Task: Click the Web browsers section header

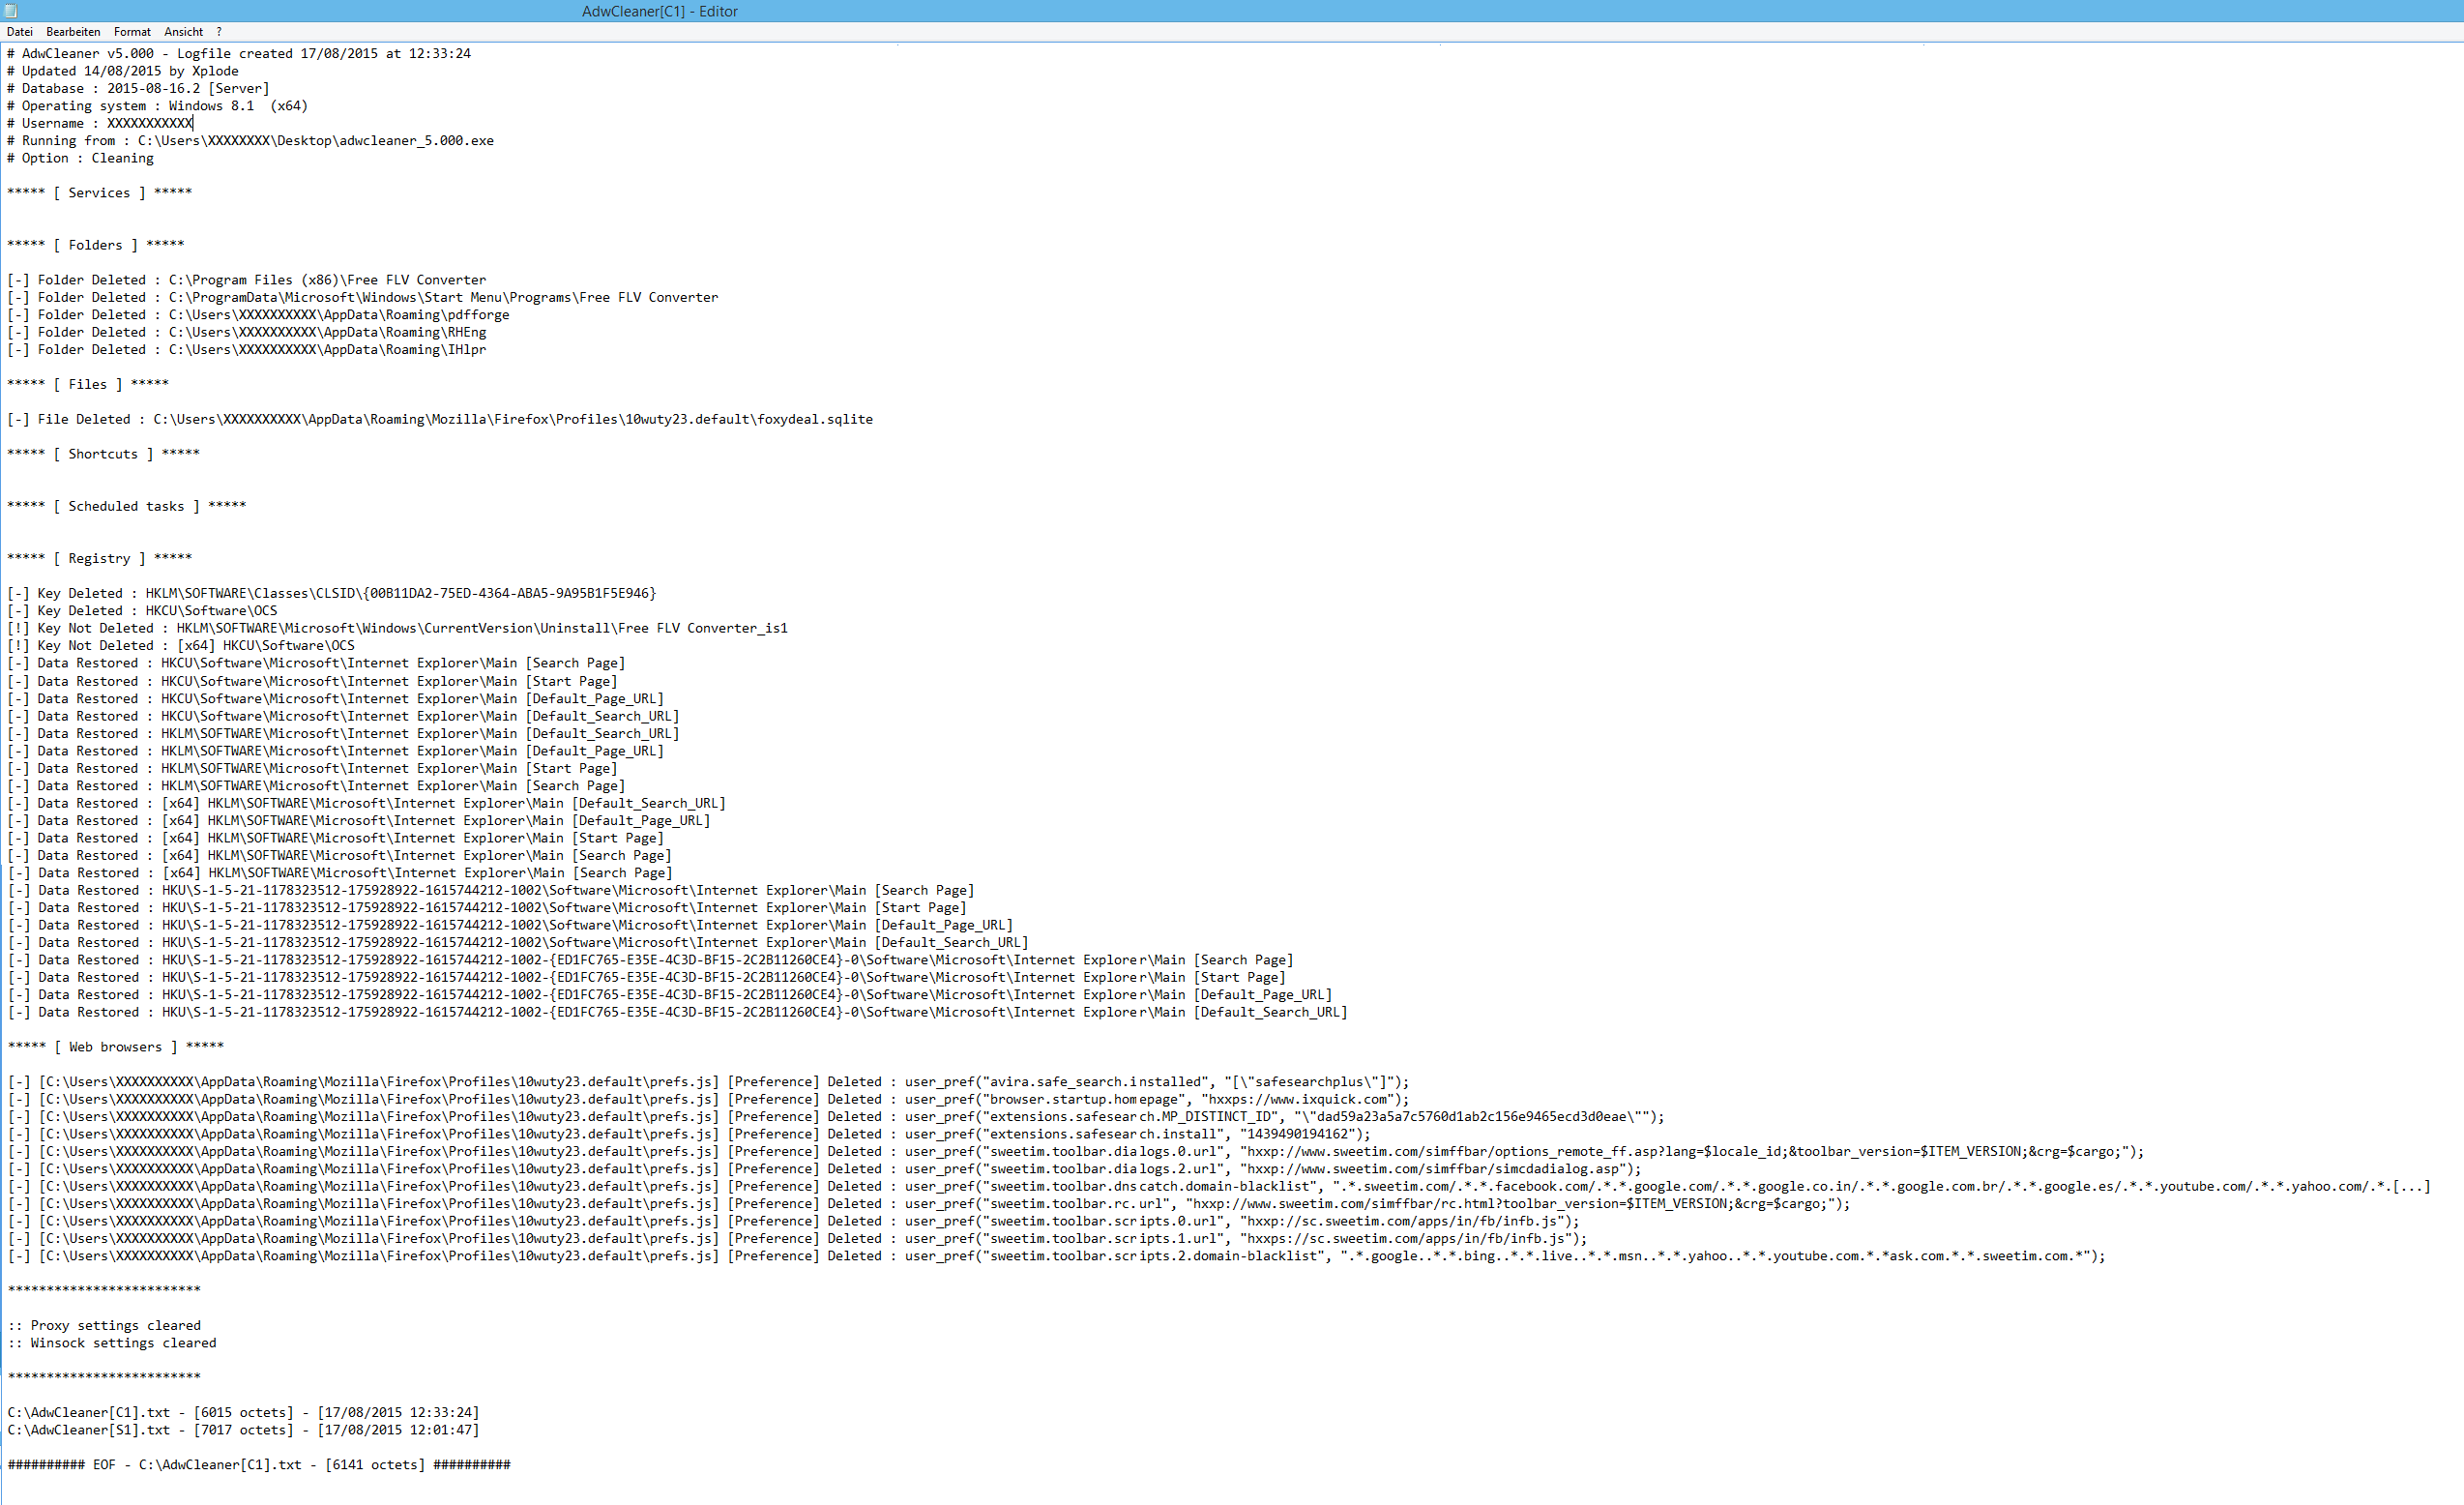Action: tap(115, 1047)
